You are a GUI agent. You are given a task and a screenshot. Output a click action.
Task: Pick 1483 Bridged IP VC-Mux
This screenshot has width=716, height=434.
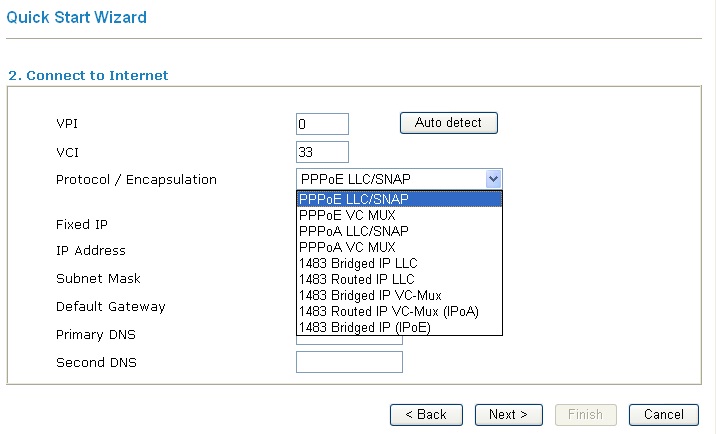coord(399,295)
